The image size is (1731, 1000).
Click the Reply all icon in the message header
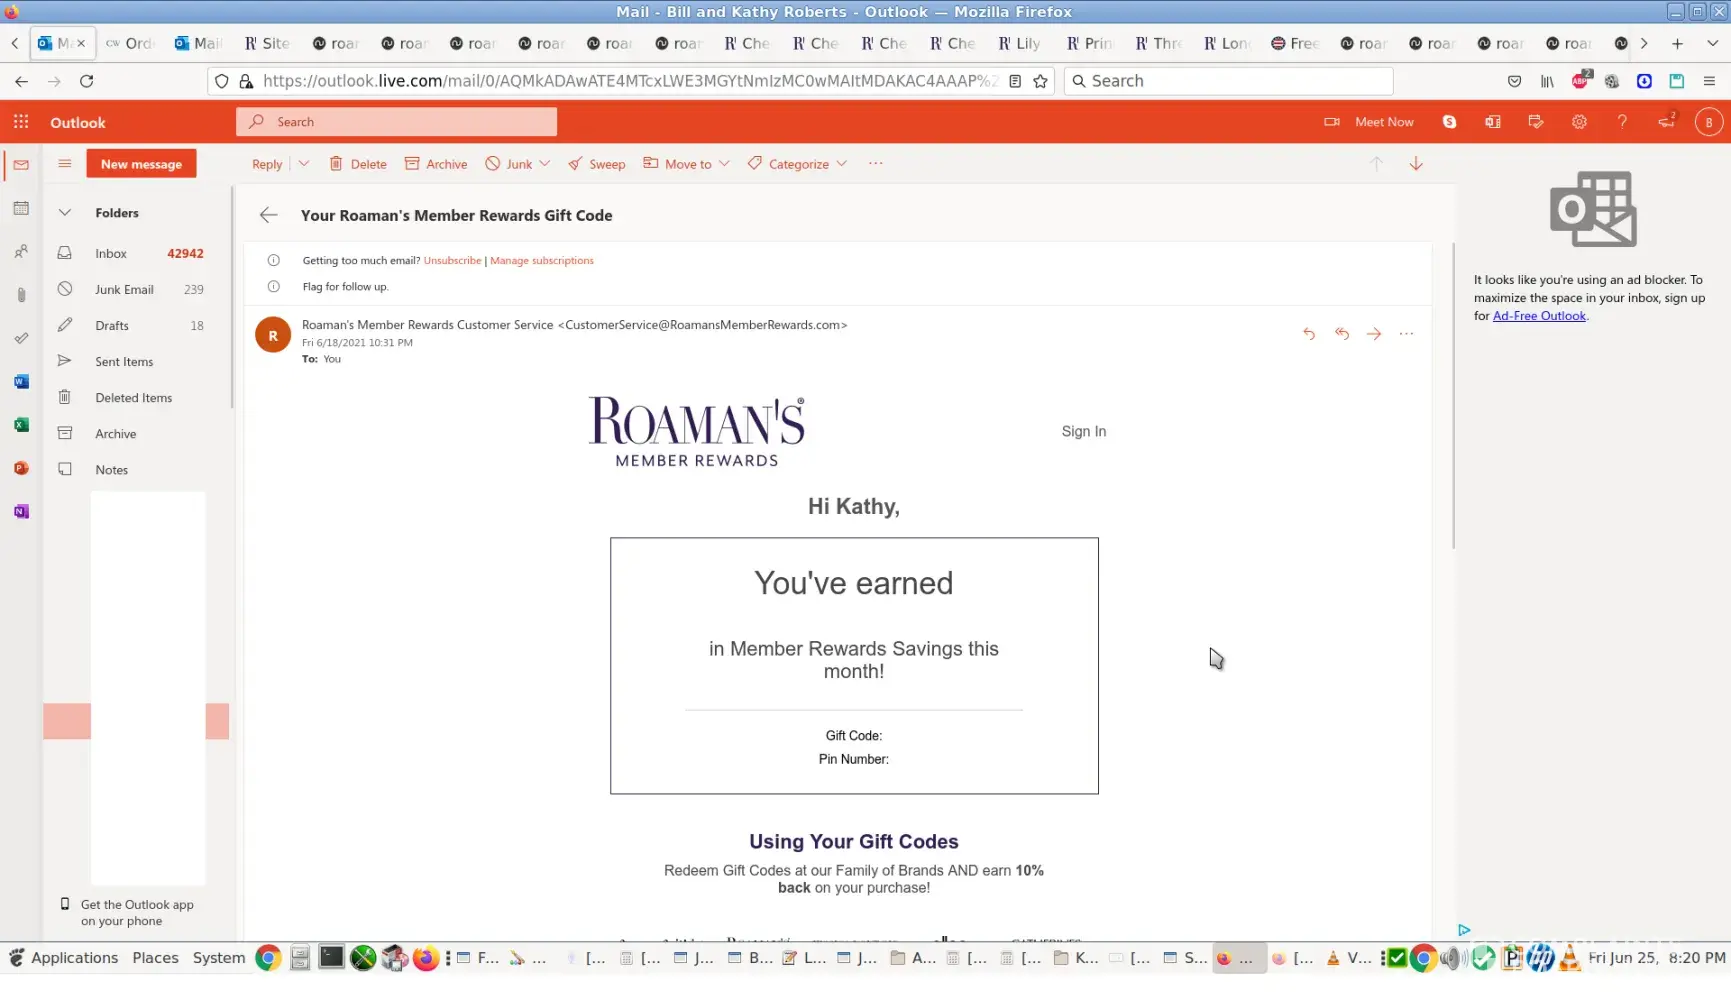1342,334
